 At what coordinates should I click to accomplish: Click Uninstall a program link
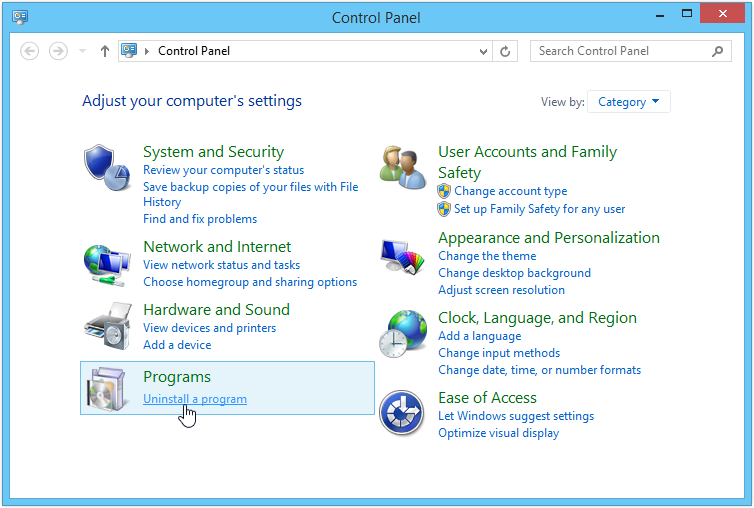pyautogui.click(x=195, y=399)
